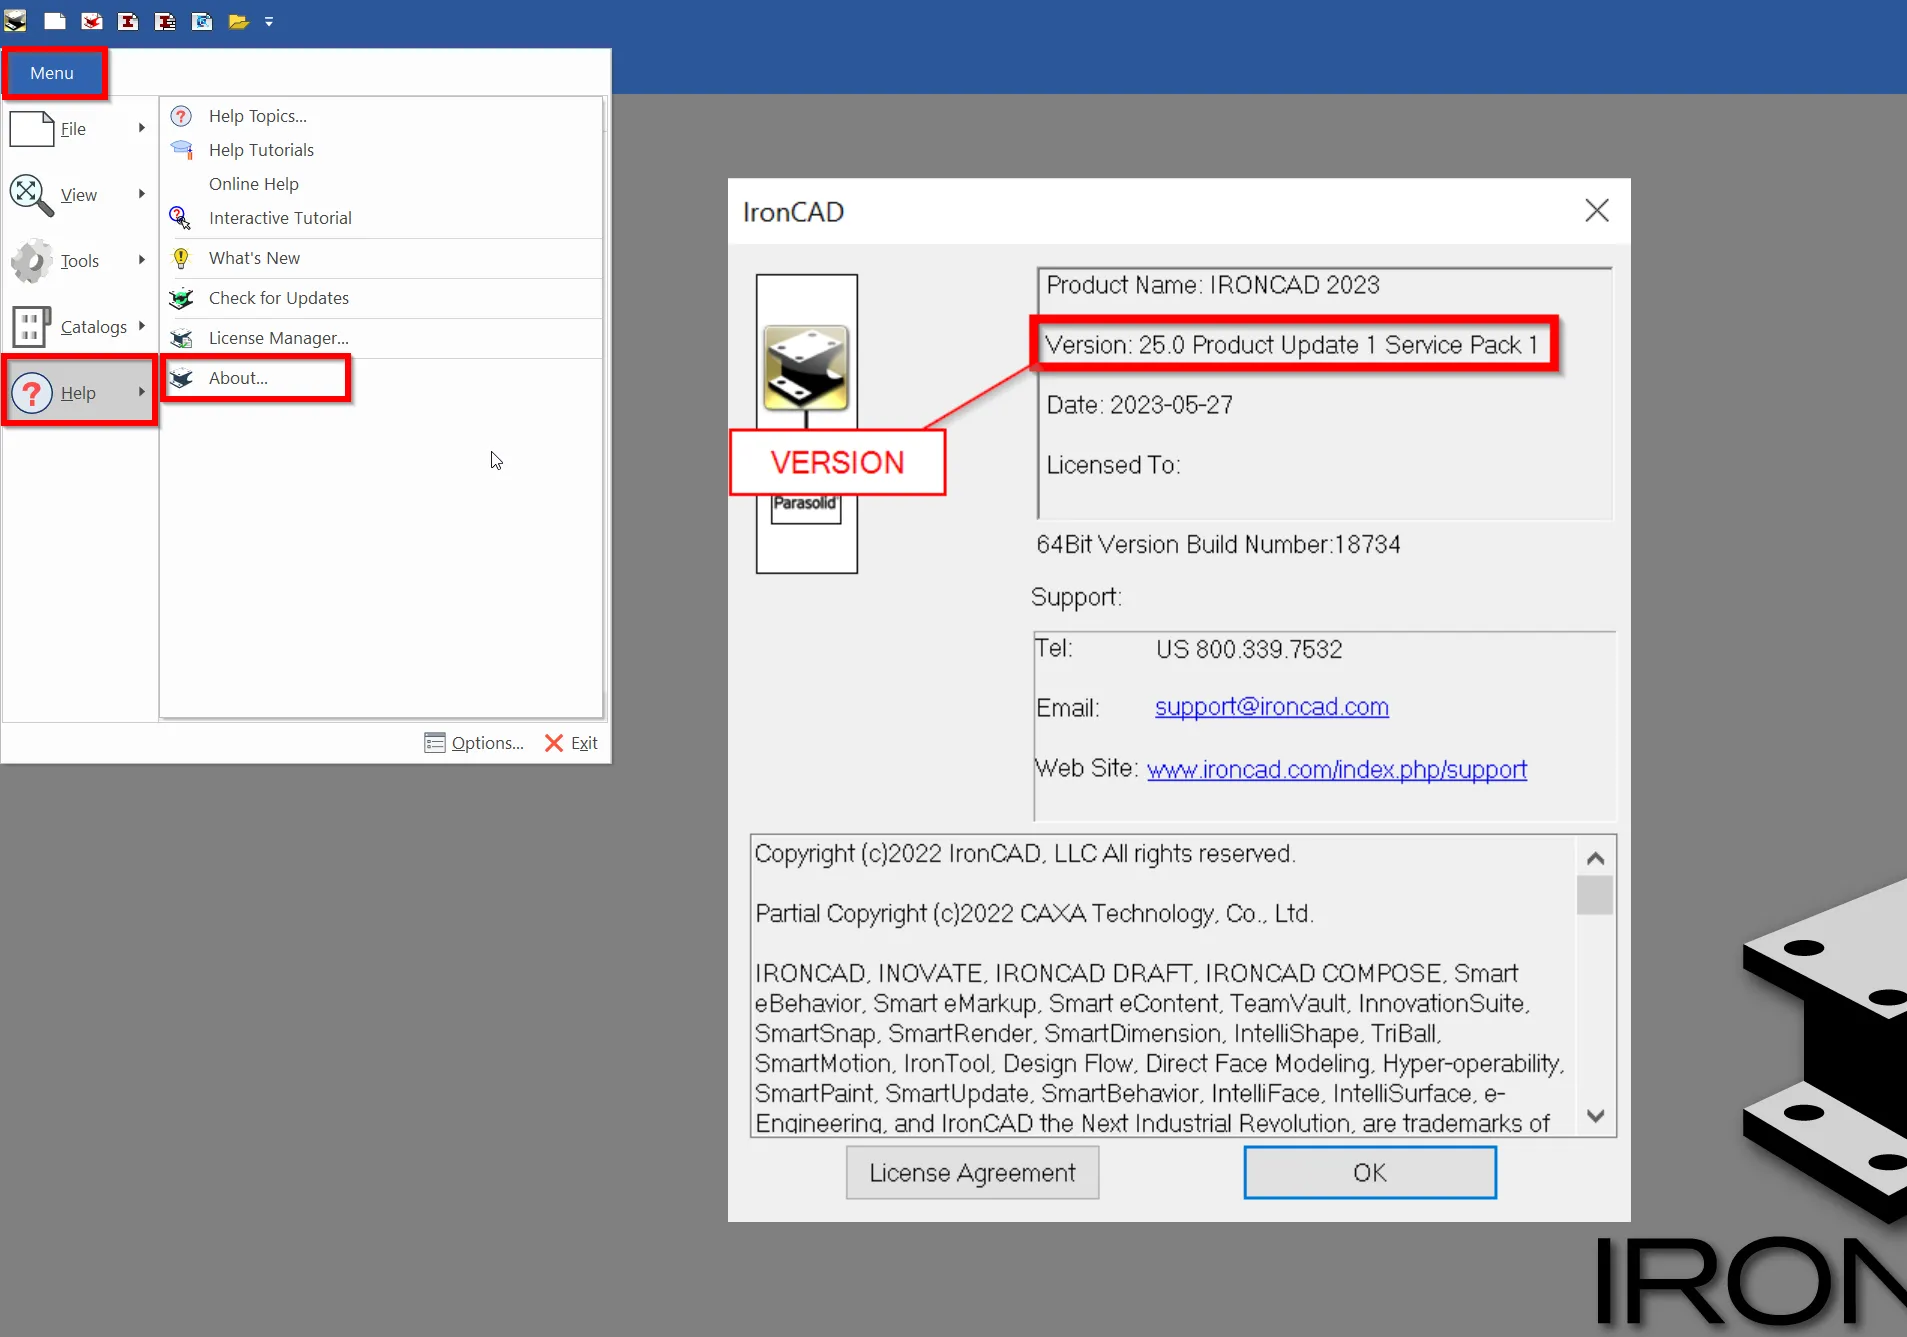1907x1337 pixels.
Task: Click the new drawing document icon
Action: (x=129, y=20)
